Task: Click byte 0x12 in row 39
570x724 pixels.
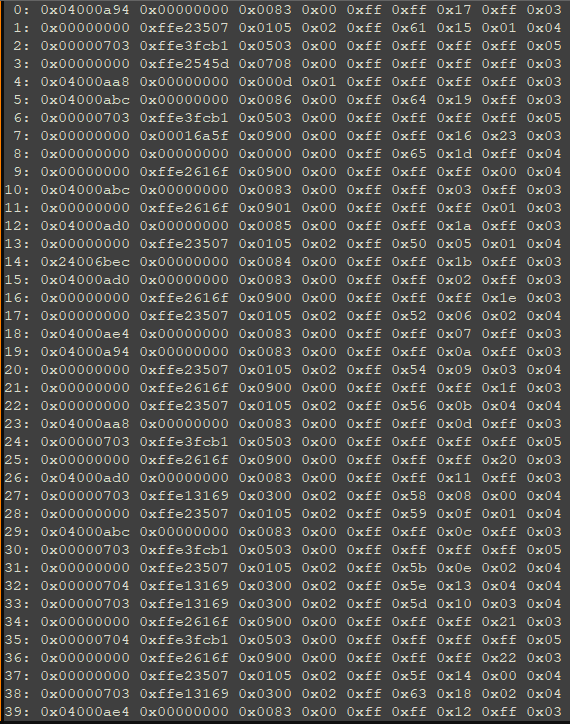Action: point(454,712)
